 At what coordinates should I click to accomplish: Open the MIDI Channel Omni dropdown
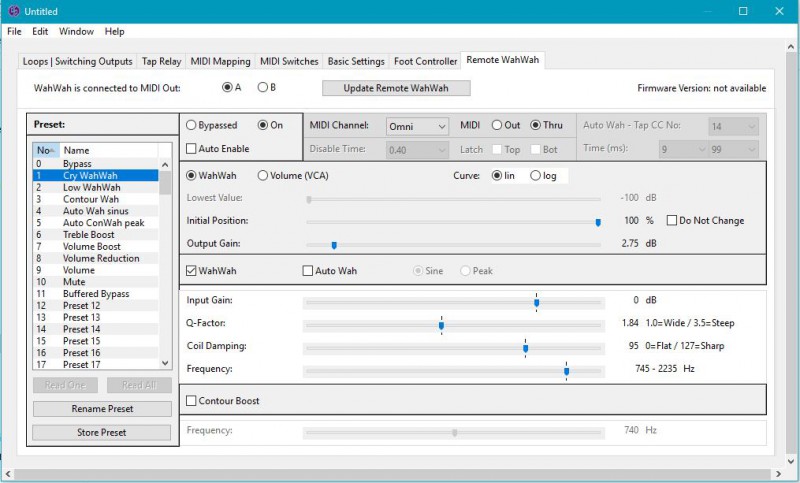pyautogui.click(x=417, y=126)
